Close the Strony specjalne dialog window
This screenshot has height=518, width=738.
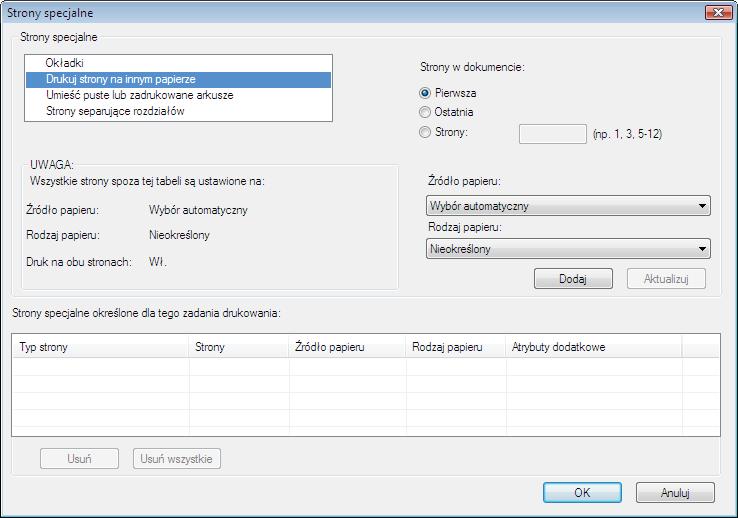(x=718, y=12)
